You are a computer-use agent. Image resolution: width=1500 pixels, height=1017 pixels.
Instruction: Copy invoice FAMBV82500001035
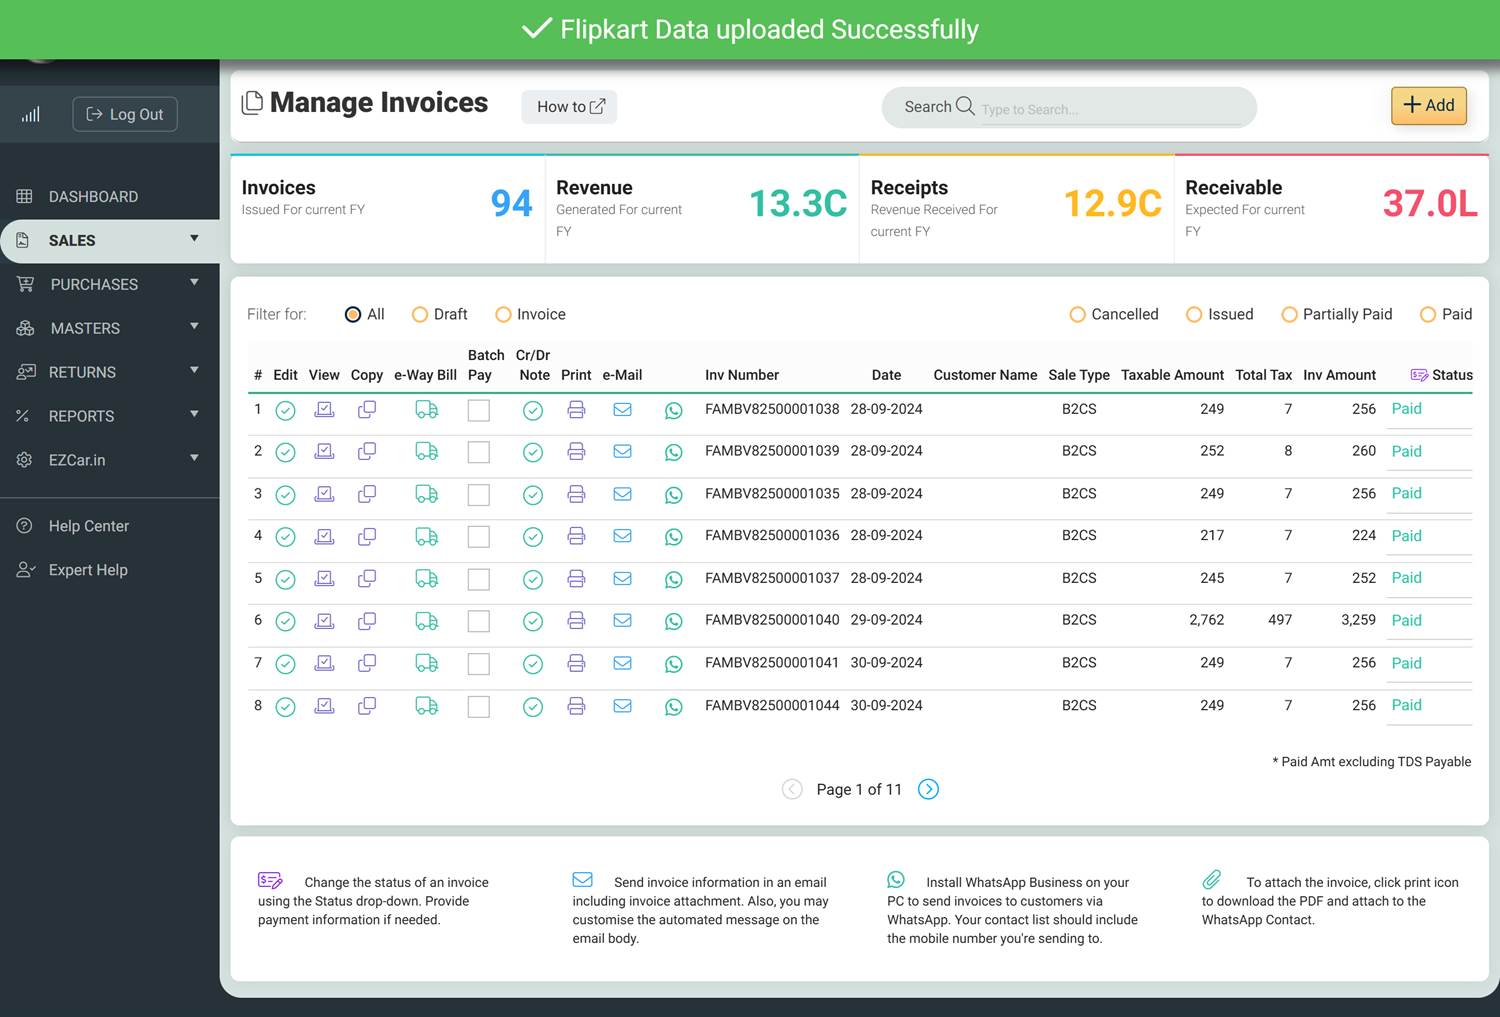367,494
